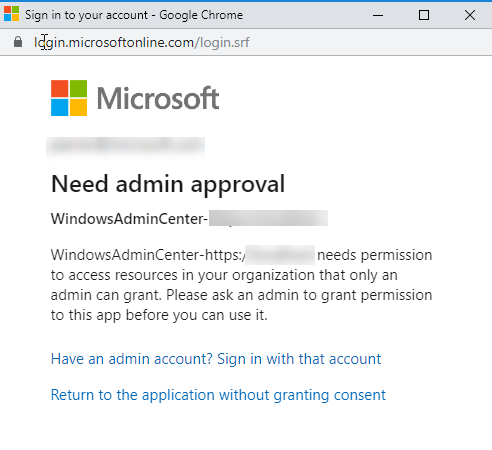Click the gray Microsoft wordmark text
The width and height of the screenshot is (492, 450).
[x=158, y=98]
